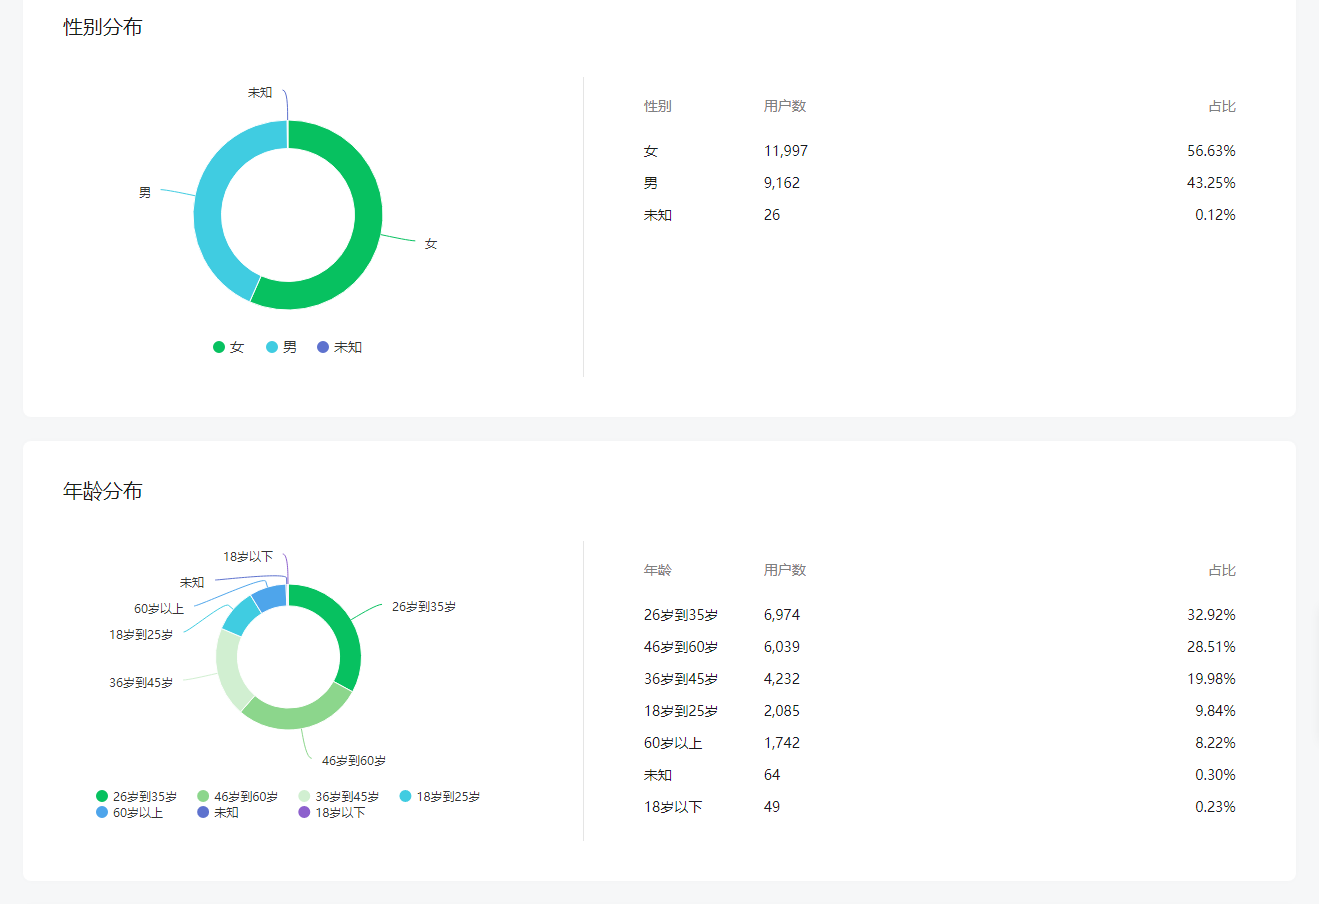
Task: Toggle the 60岁以上 legend item
Action: pyautogui.click(x=129, y=813)
